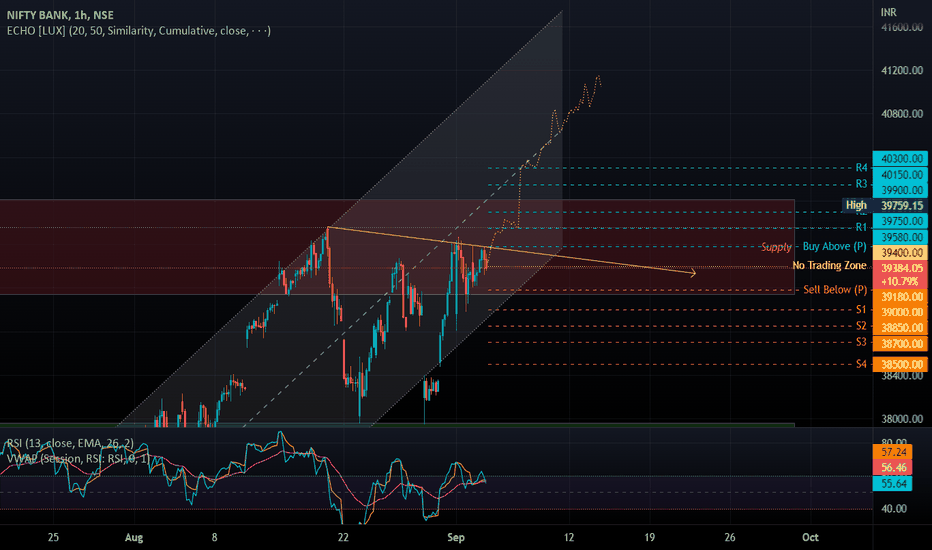Select the No Trading Zone label
This screenshot has height=550, width=932.
click(829, 265)
